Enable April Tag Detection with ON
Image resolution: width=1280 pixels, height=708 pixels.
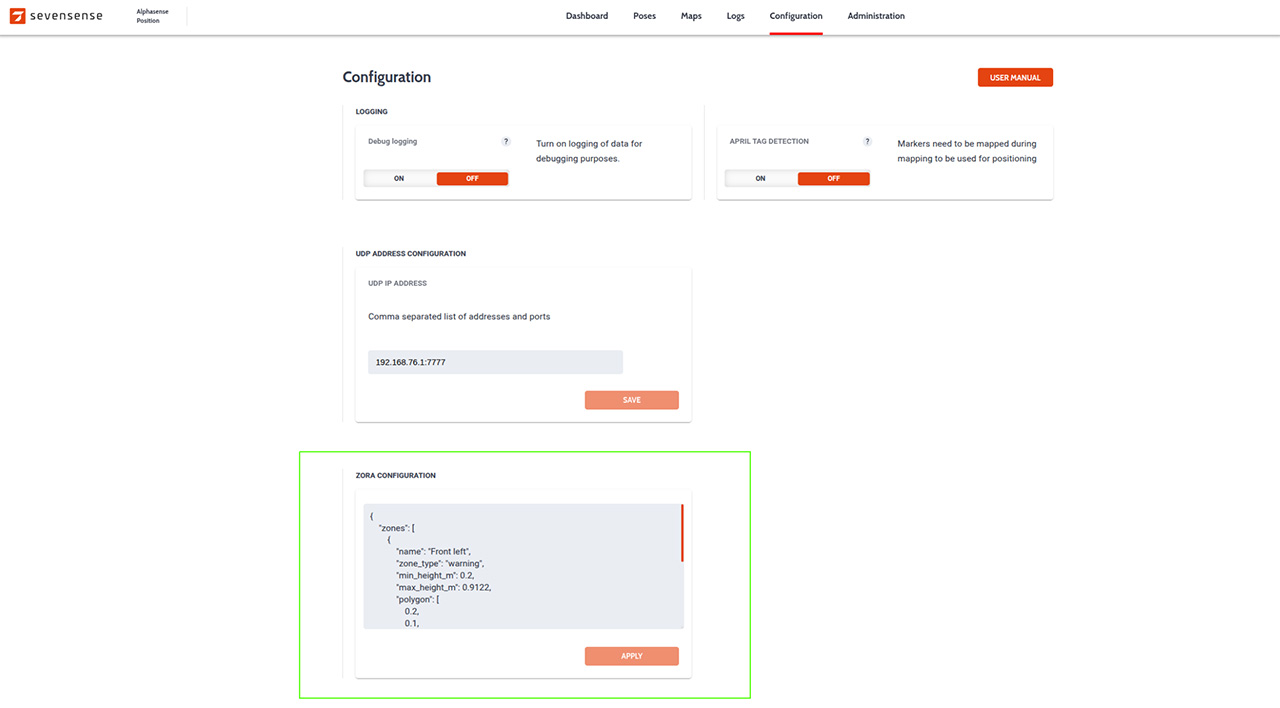(760, 179)
